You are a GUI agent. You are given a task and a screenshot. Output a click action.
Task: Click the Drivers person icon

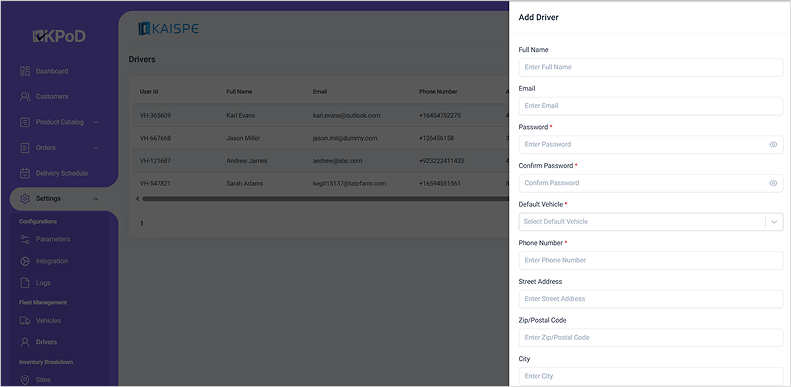pos(25,342)
